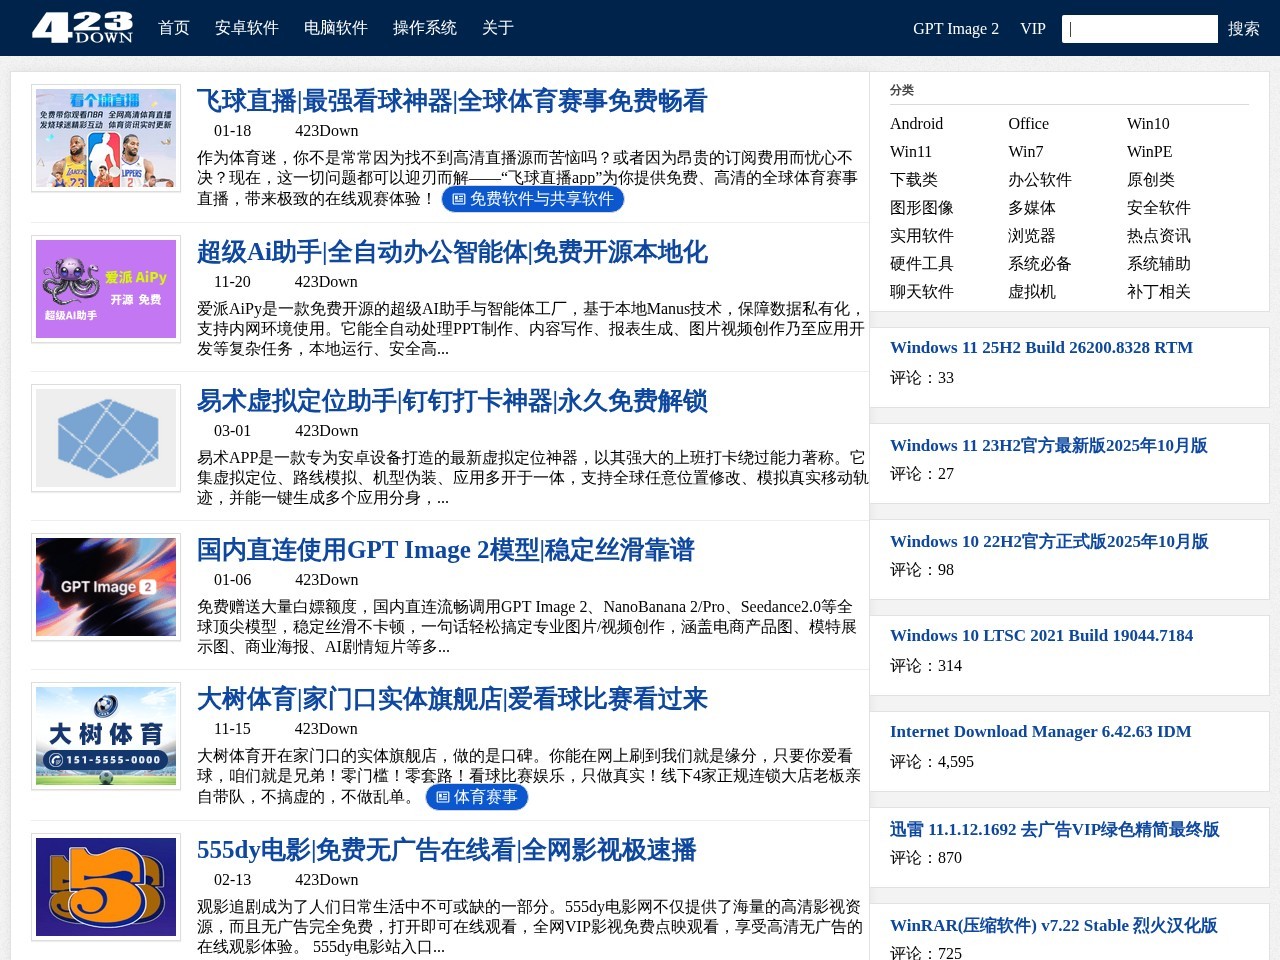Open Internet Download Manager 6.42.63 IDM
The width and height of the screenshot is (1280, 960).
pyautogui.click(x=1041, y=732)
